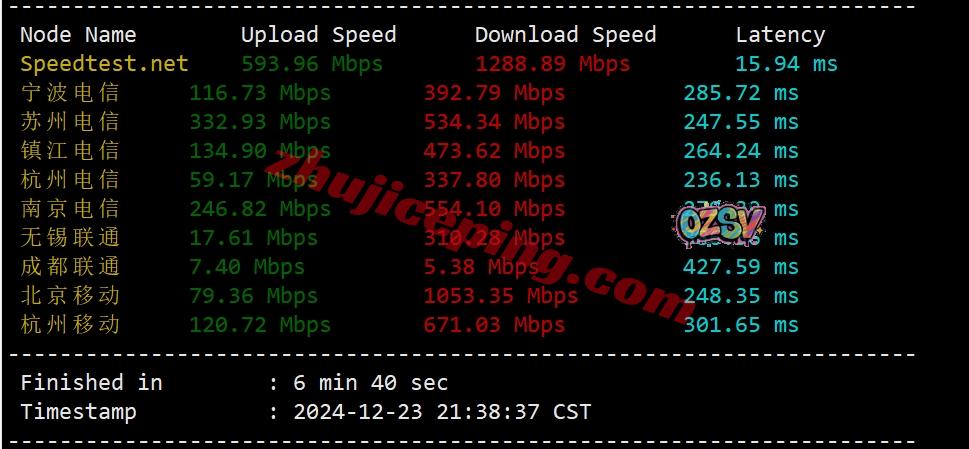Screen dimensions: 969x449
Task: Click the 2024-12-23 21:38:37 CST timestamp
Action: pos(442,412)
